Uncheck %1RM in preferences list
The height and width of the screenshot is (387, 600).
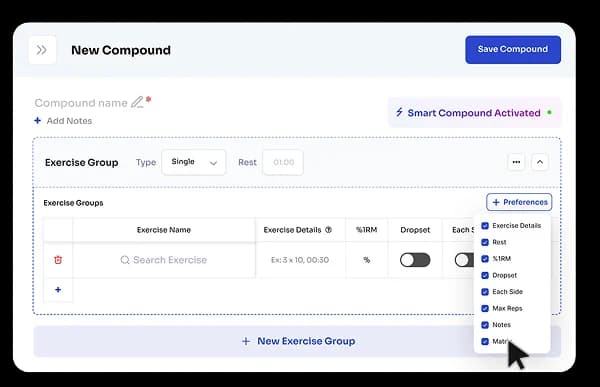point(485,259)
